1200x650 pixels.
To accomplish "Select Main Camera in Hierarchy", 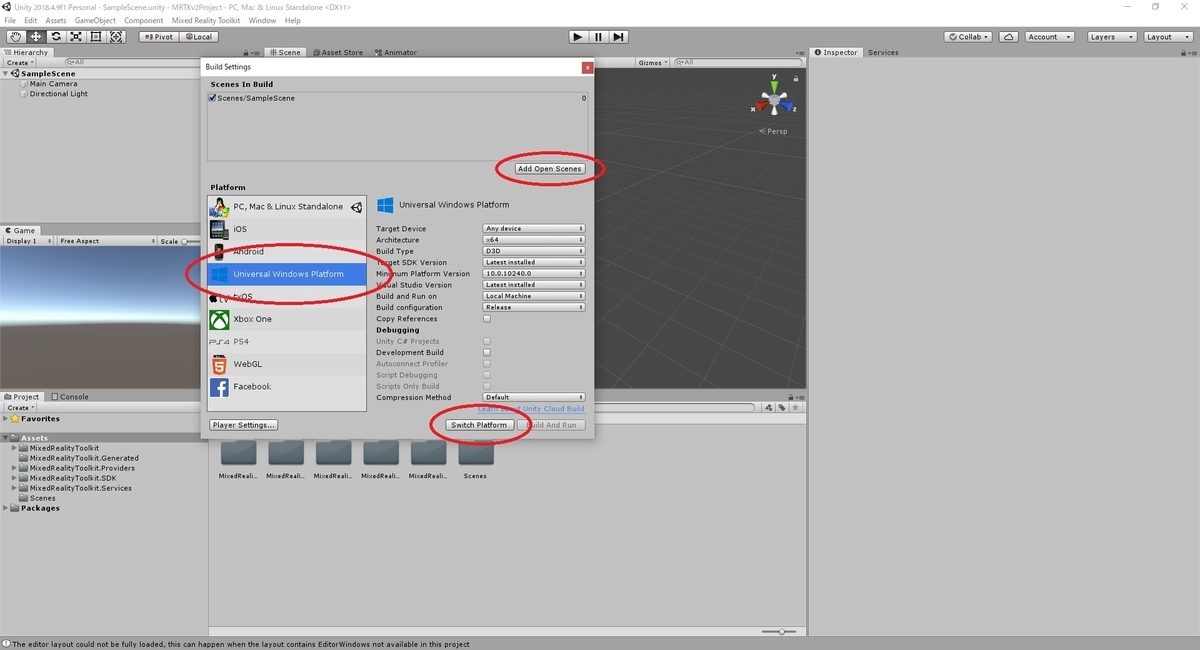I will [x=53, y=84].
